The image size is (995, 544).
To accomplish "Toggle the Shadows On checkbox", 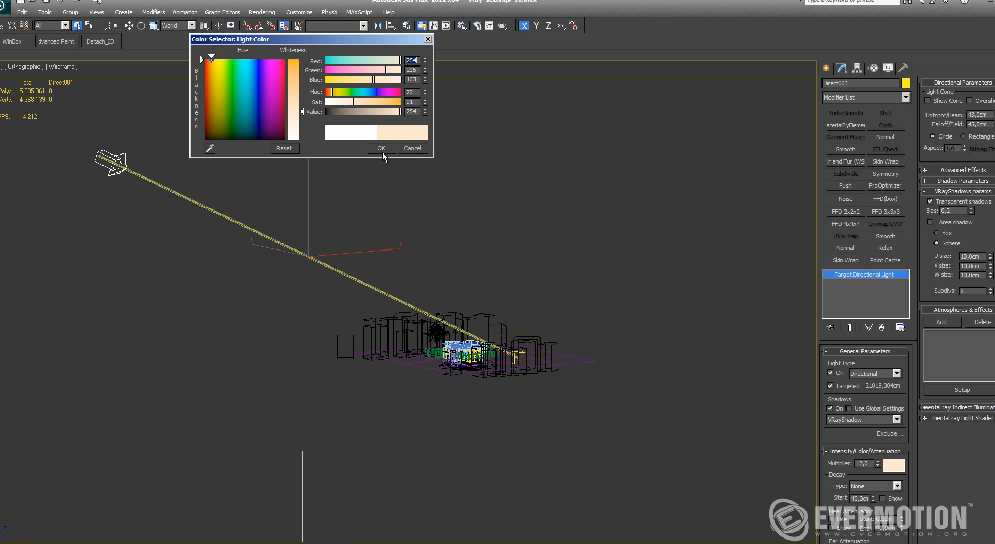I will tap(830, 408).
